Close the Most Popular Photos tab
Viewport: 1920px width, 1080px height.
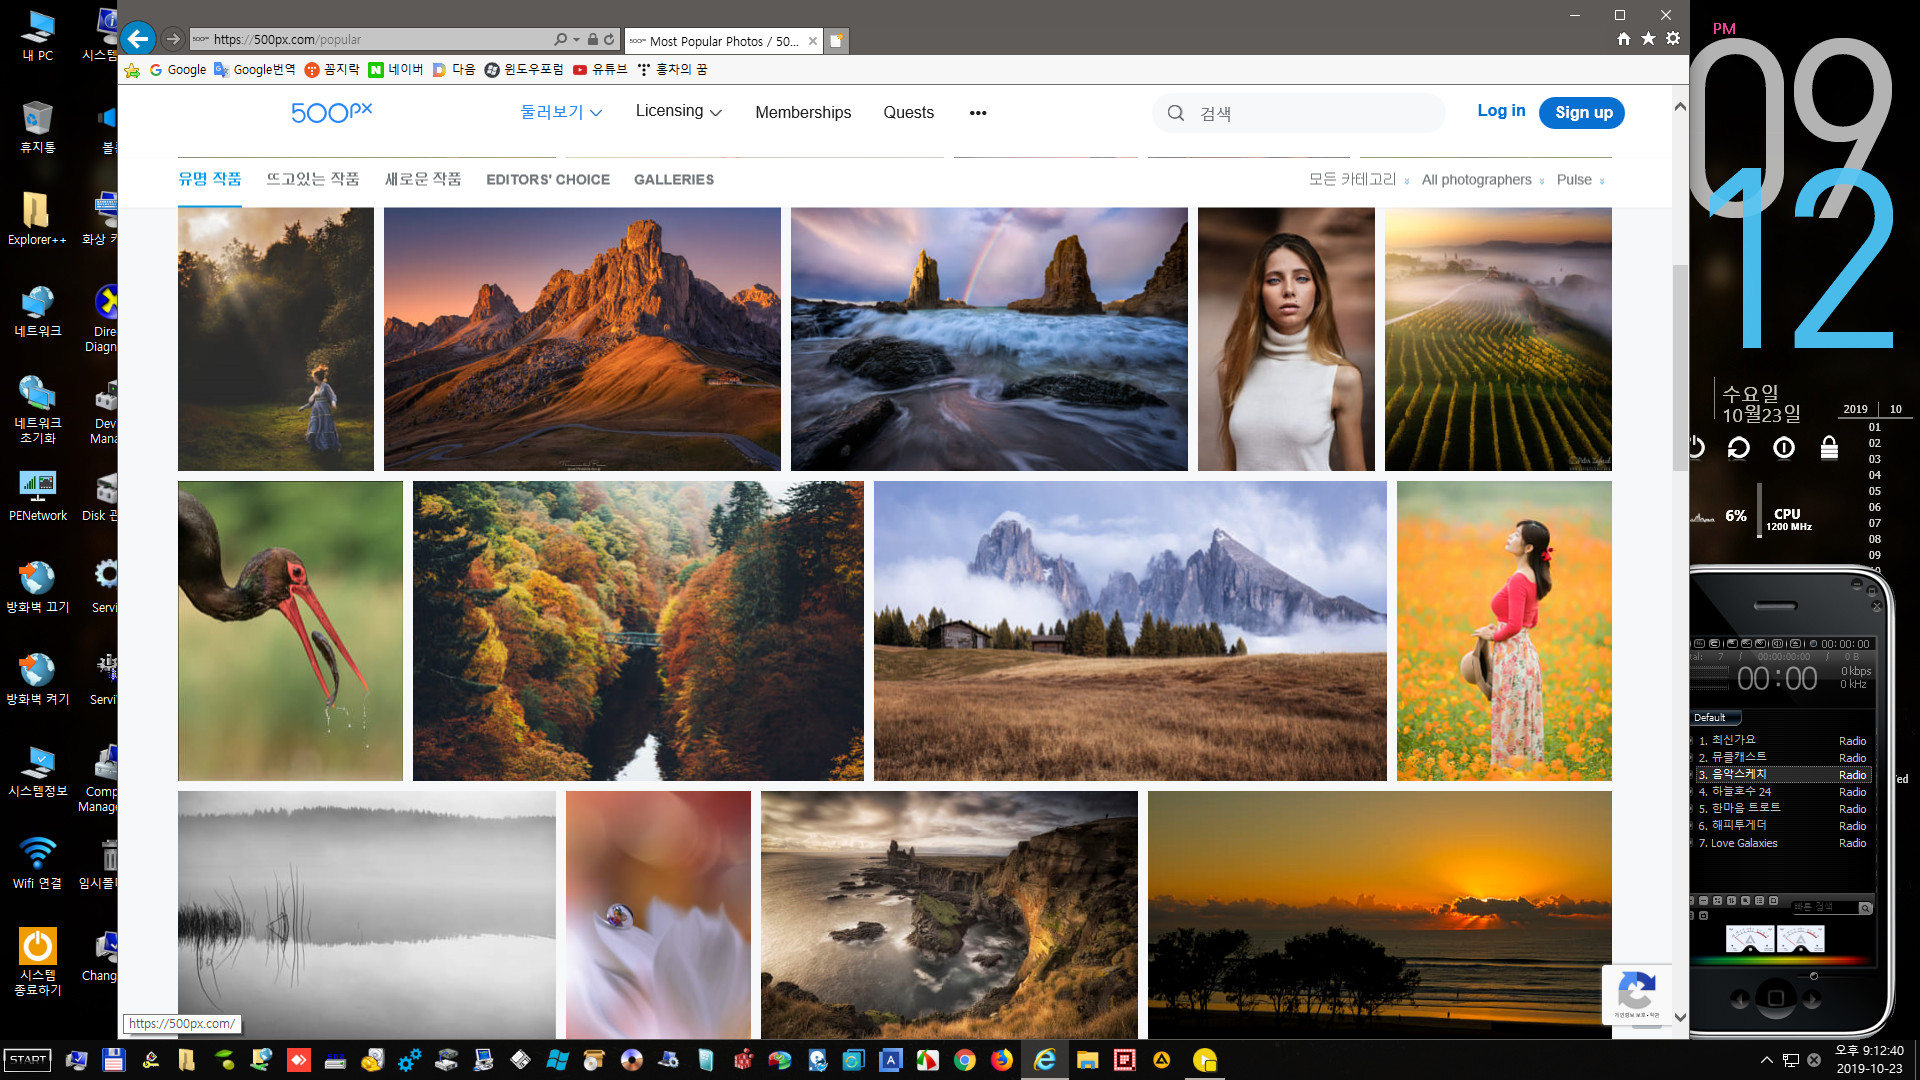[812, 41]
